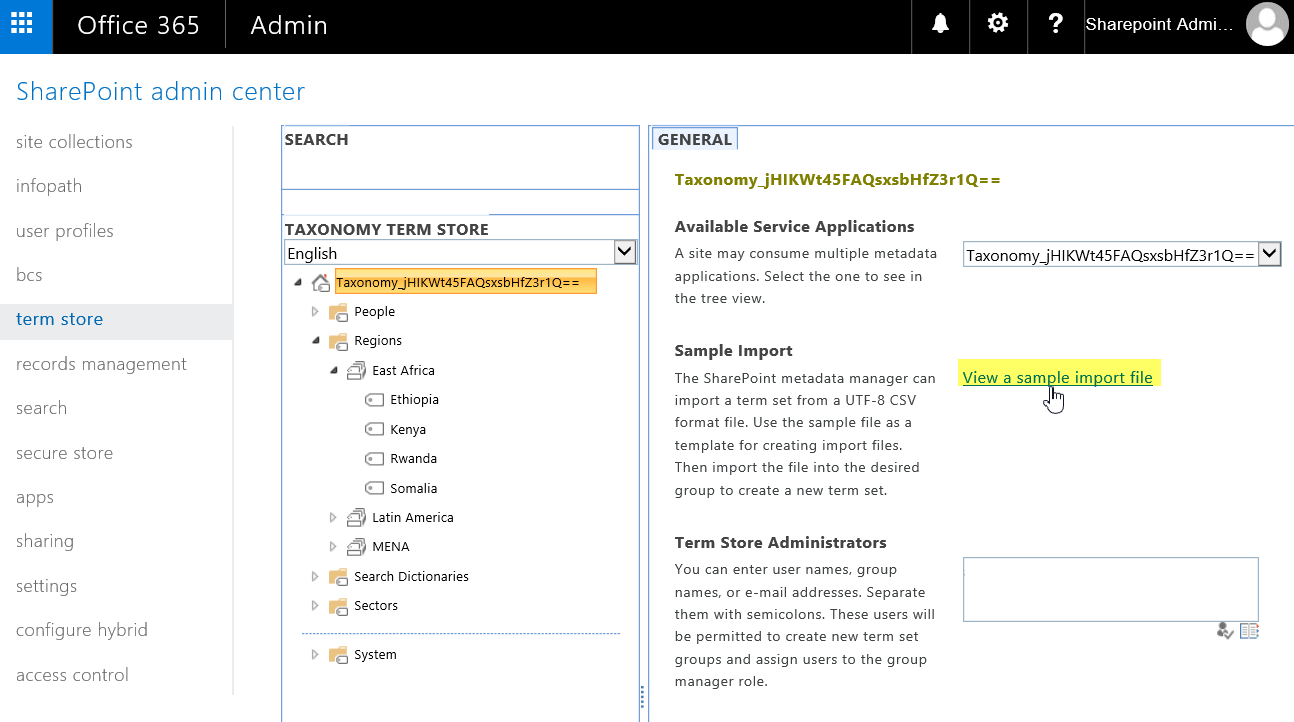Select the Rwanda term

[413, 459]
